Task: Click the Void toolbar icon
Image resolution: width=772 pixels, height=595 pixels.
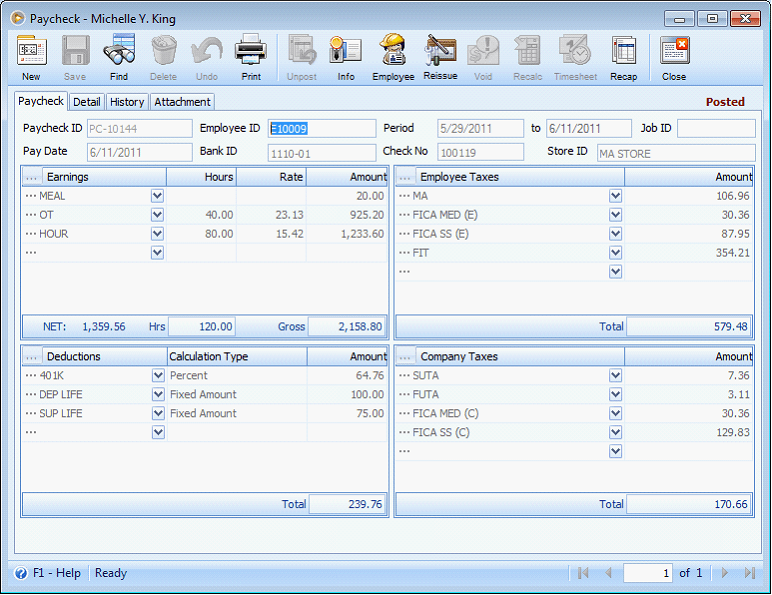Action: (483, 51)
